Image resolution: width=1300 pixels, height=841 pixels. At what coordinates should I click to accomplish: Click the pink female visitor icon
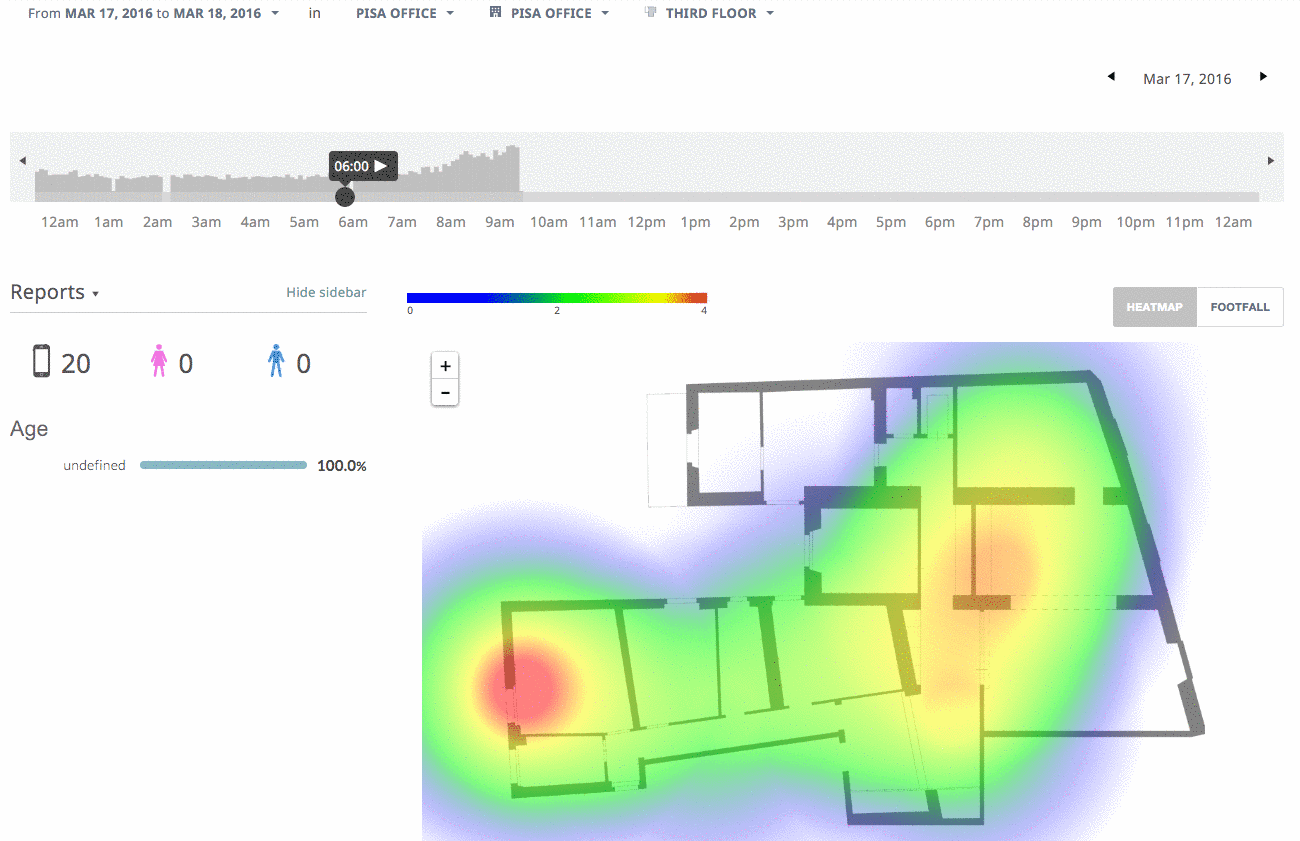pyautogui.click(x=158, y=362)
